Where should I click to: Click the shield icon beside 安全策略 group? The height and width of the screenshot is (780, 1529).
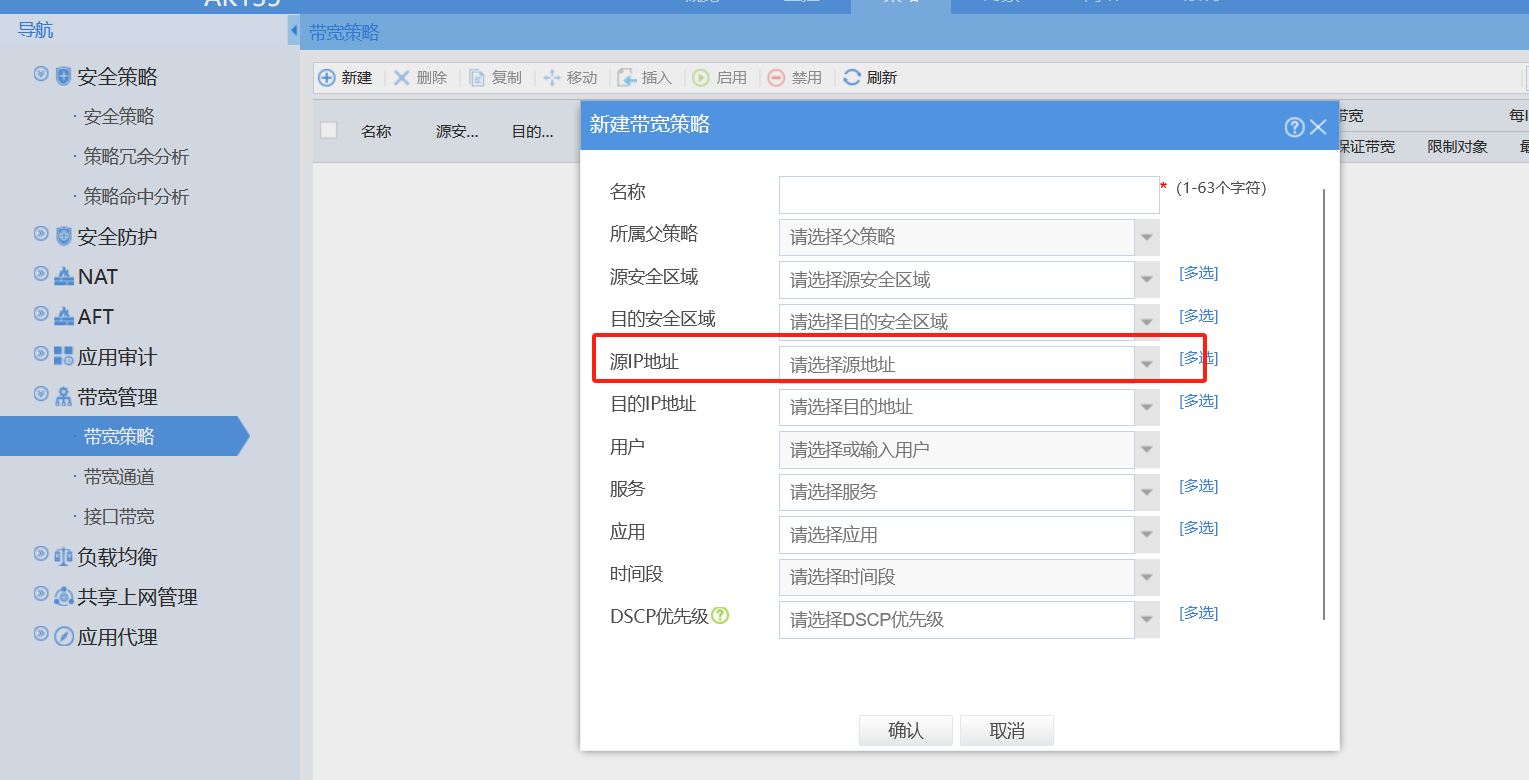(64, 76)
